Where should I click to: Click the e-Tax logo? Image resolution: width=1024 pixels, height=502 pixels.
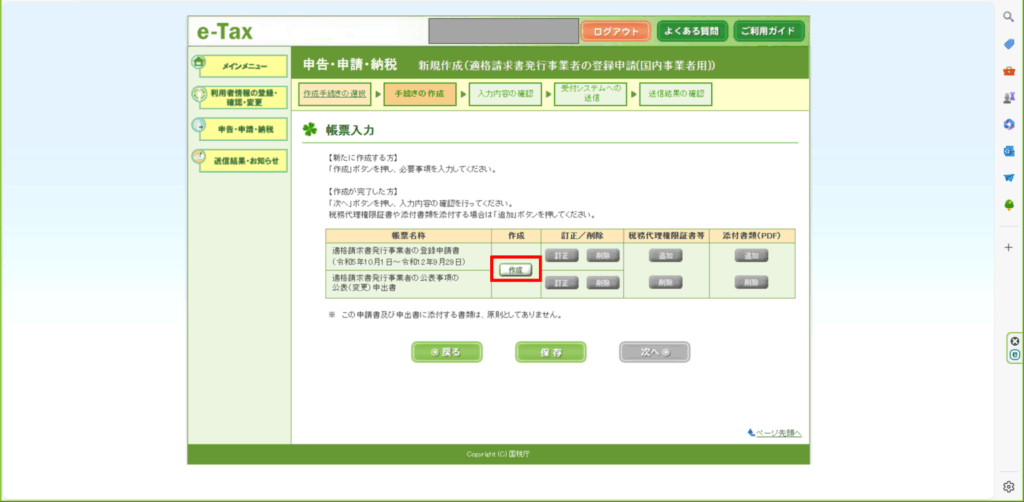coord(225,31)
